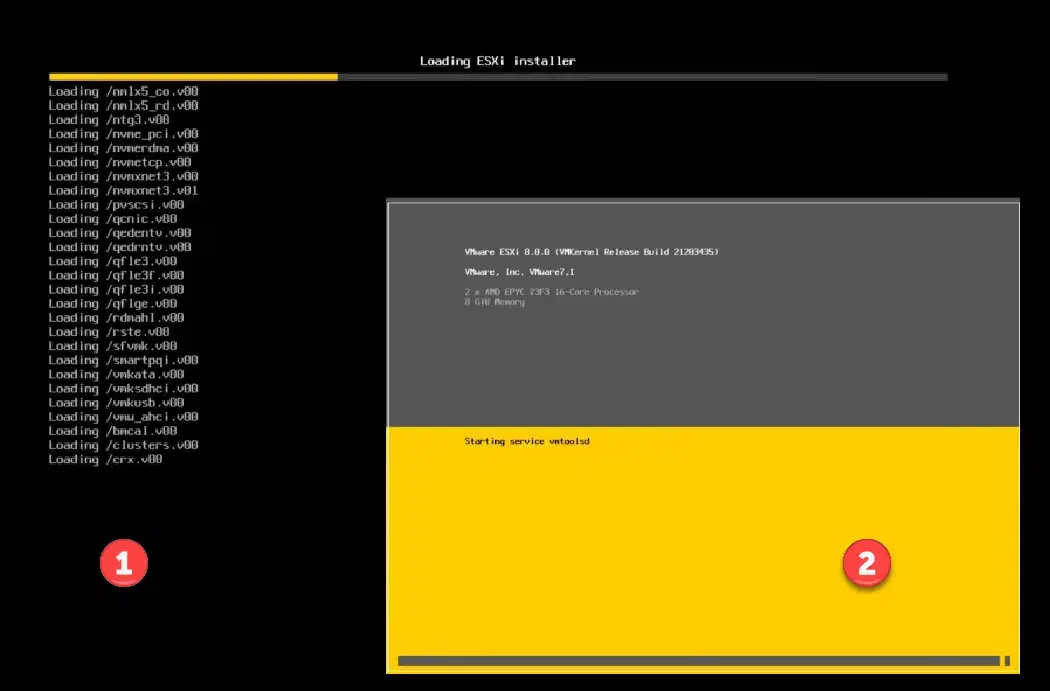Click the "Loading /vmw_ahci.v00" entry
This screenshot has width=1050, height=691.
tap(123, 416)
